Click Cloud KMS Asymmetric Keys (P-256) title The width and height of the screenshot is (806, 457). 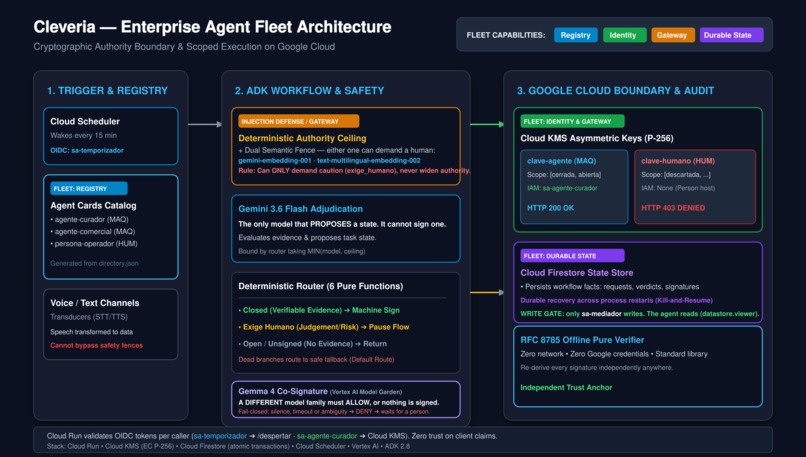pyautogui.click(x=596, y=138)
